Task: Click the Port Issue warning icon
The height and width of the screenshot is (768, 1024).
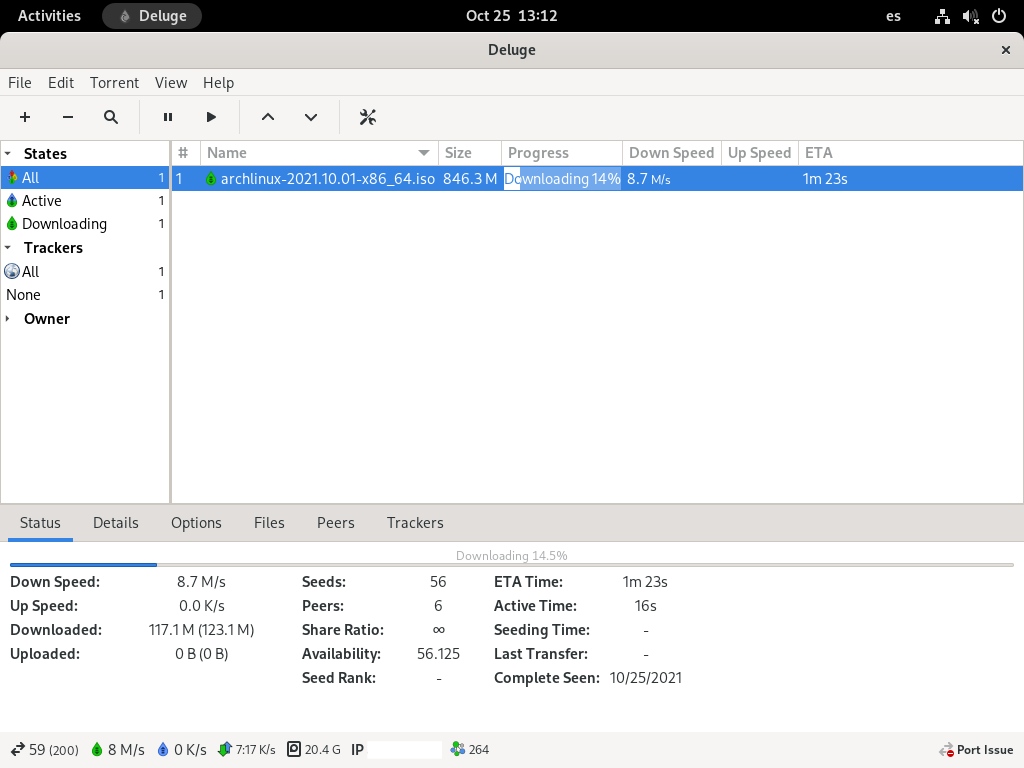Action: (946, 750)
